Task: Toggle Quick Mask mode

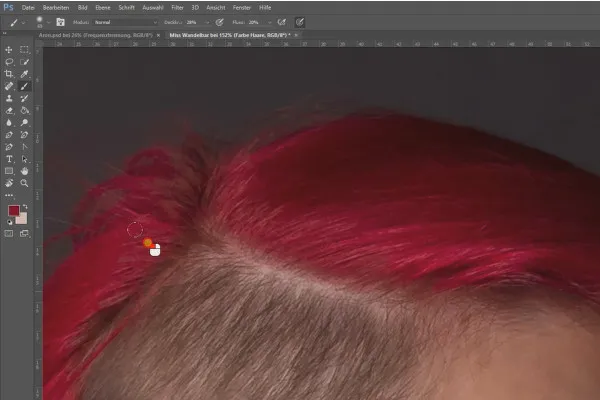Action: click(x=9, y=233)
